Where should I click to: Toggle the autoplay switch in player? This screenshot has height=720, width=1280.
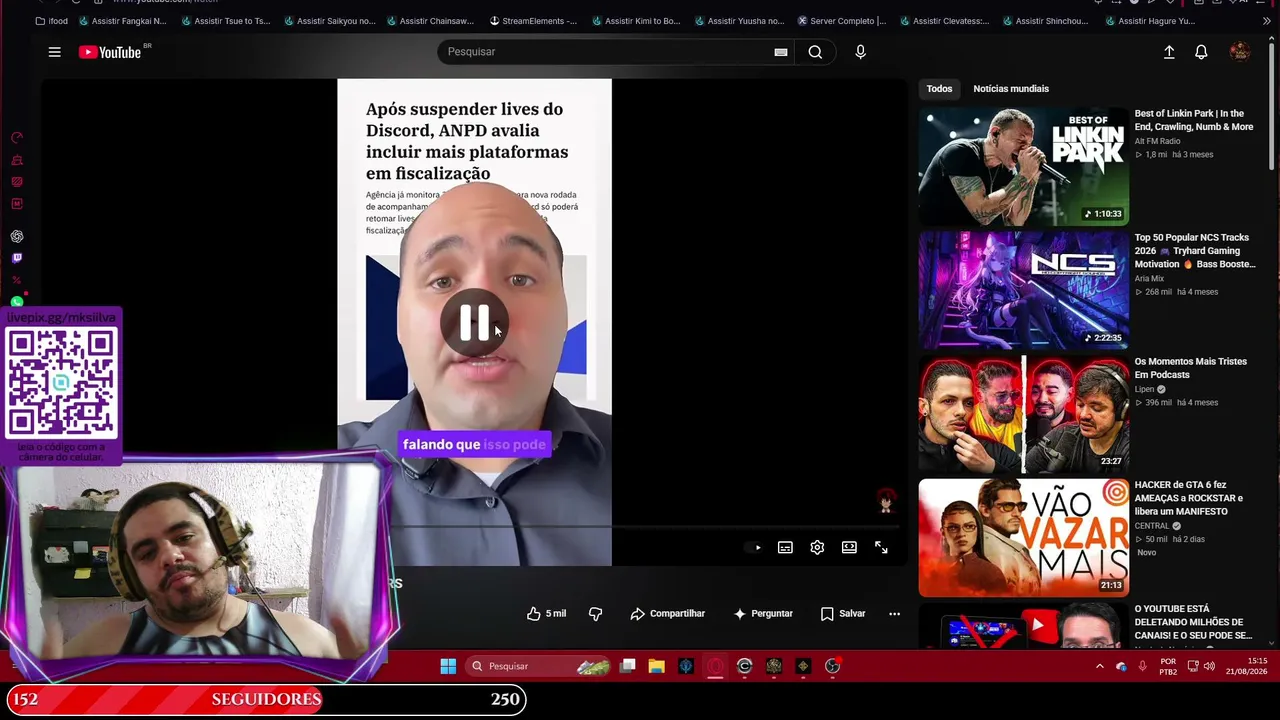point(754,547)
